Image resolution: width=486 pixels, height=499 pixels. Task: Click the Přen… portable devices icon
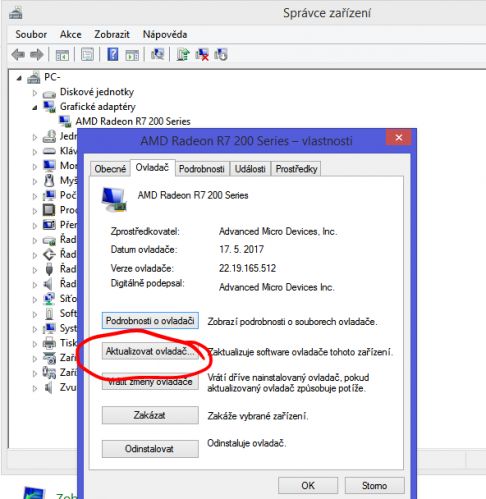click(x=49, y=225)
